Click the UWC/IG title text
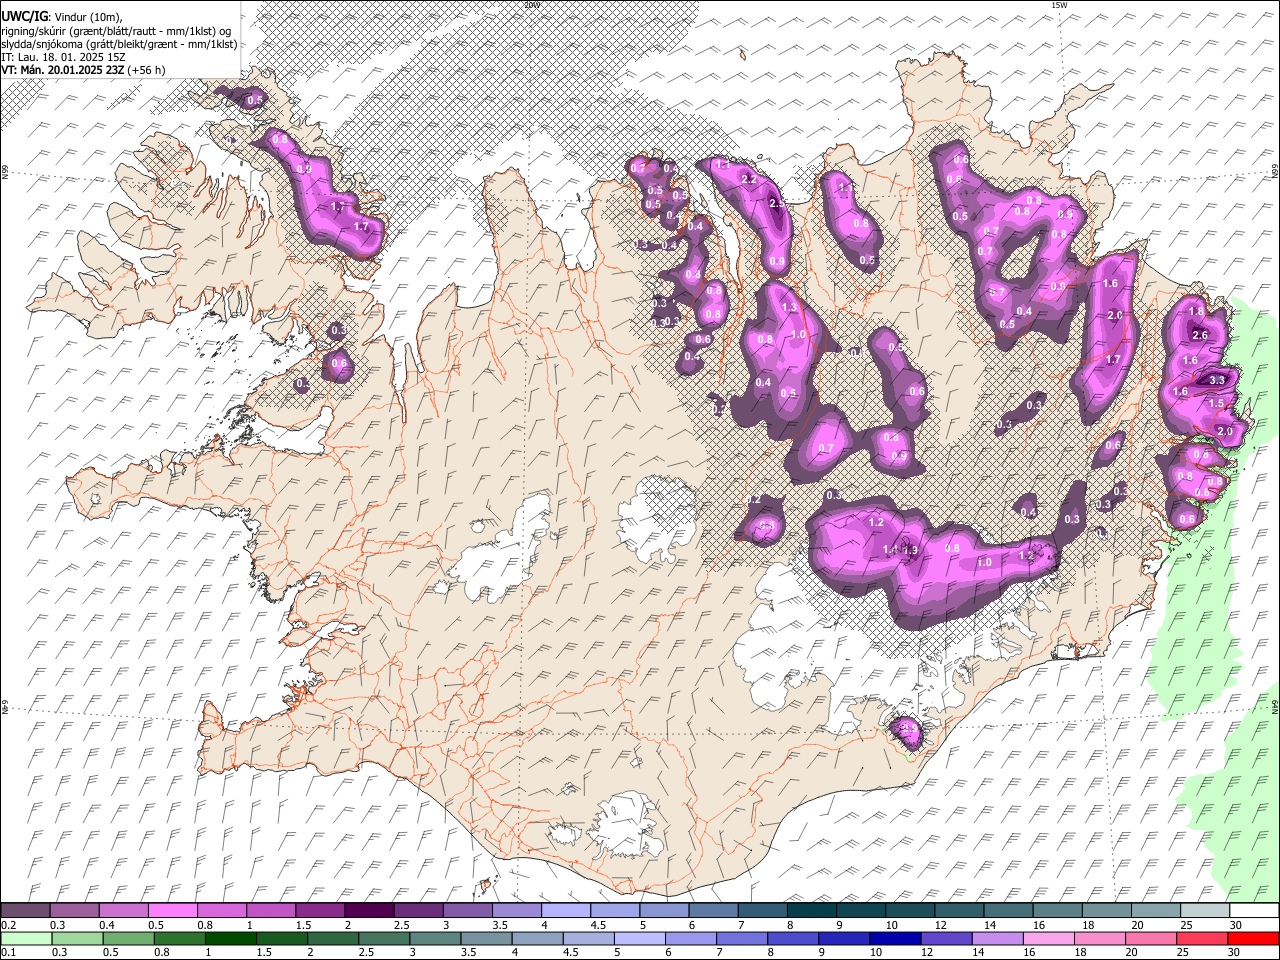The height and width of the screenshot is (960, 1280). [x=23, y=17]
